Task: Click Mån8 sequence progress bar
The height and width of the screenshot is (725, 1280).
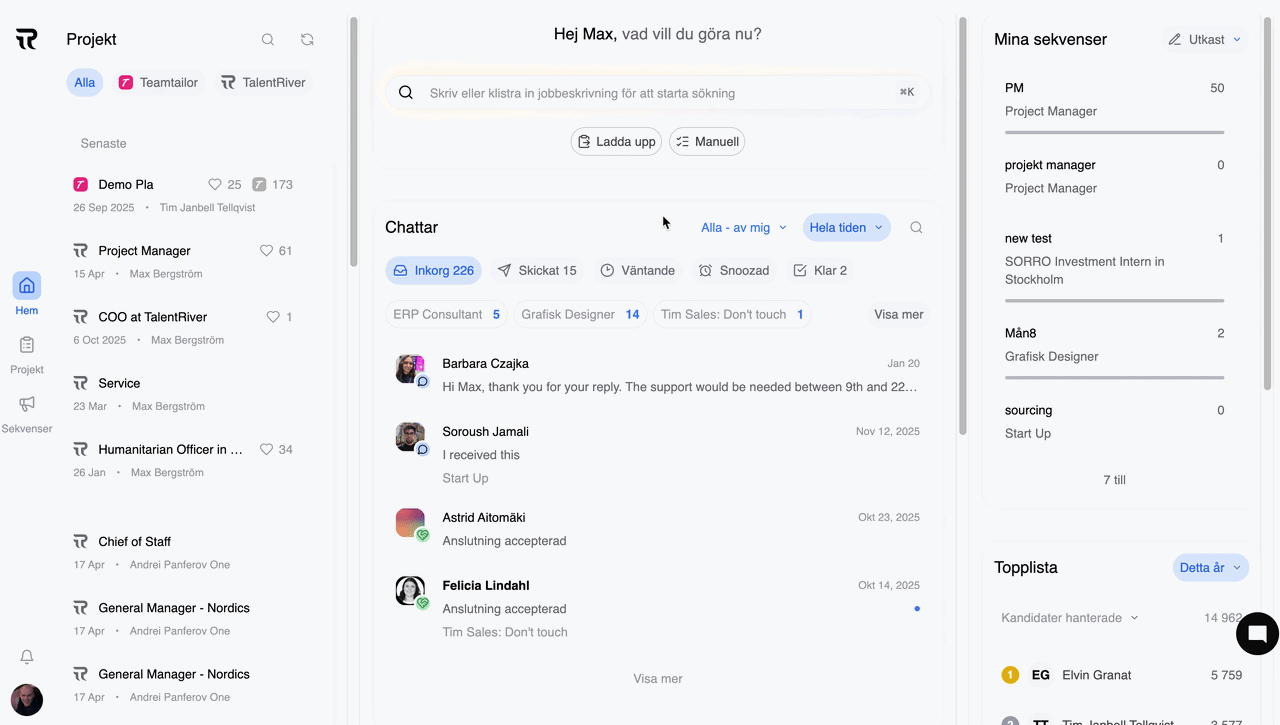Action: click(1114, 377)
